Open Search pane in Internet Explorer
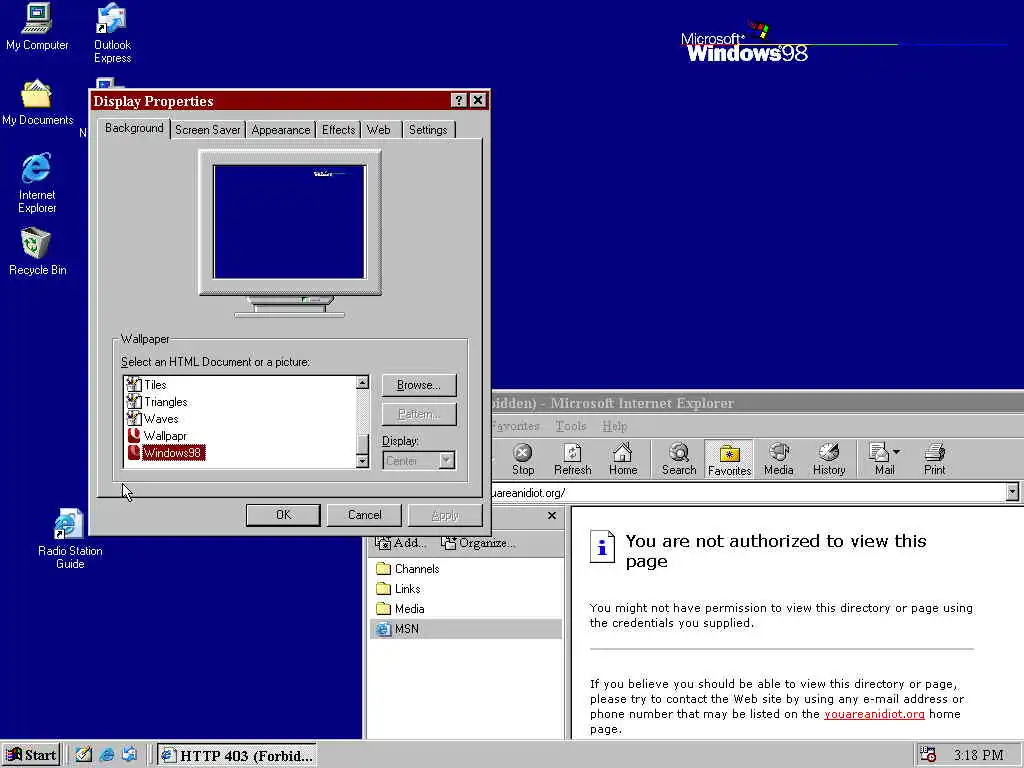1024x768 pixels. 679,459
